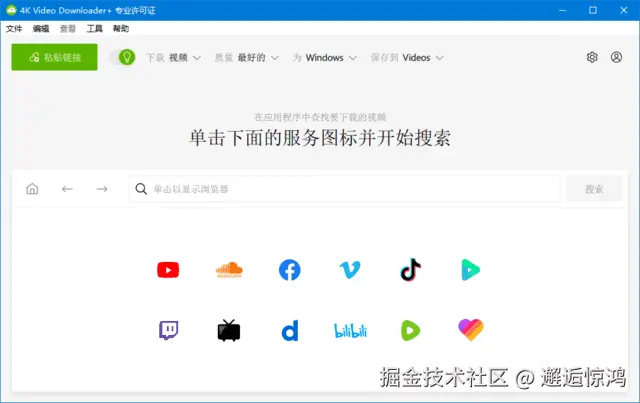Viewport: 640px width, 403px height.
Task: Expand the 为 Windows platform dropdown
Action: (325, 58)
